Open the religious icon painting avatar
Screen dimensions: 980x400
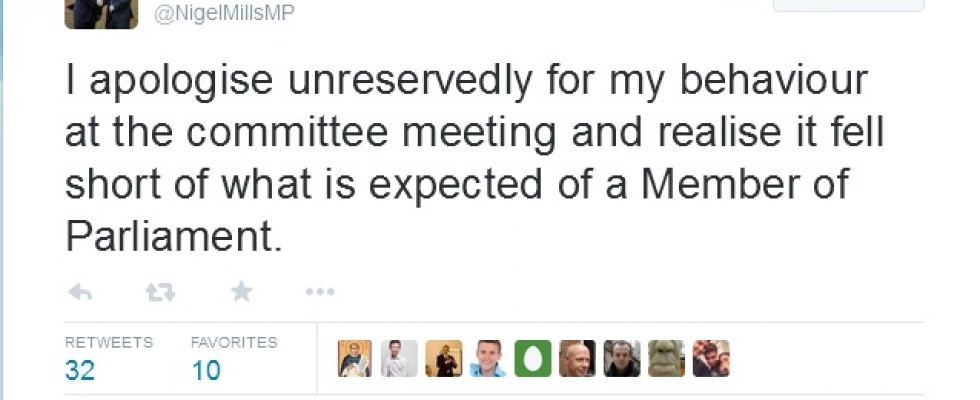coord(355,358)
